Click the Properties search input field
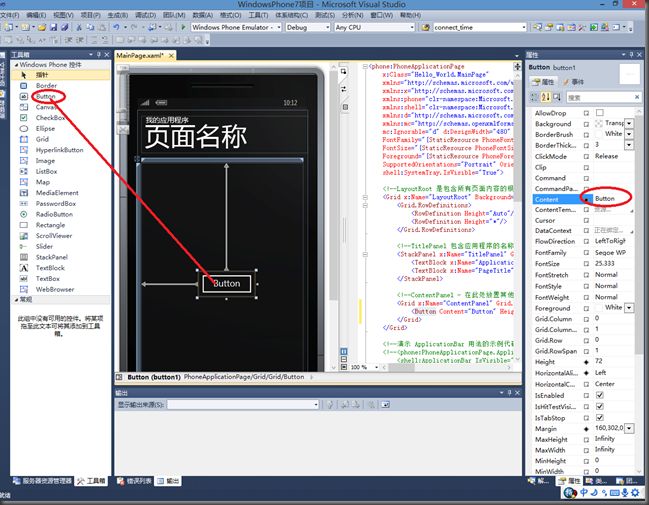Viewport: 649px width, 505px height. (x=599, y=97)
